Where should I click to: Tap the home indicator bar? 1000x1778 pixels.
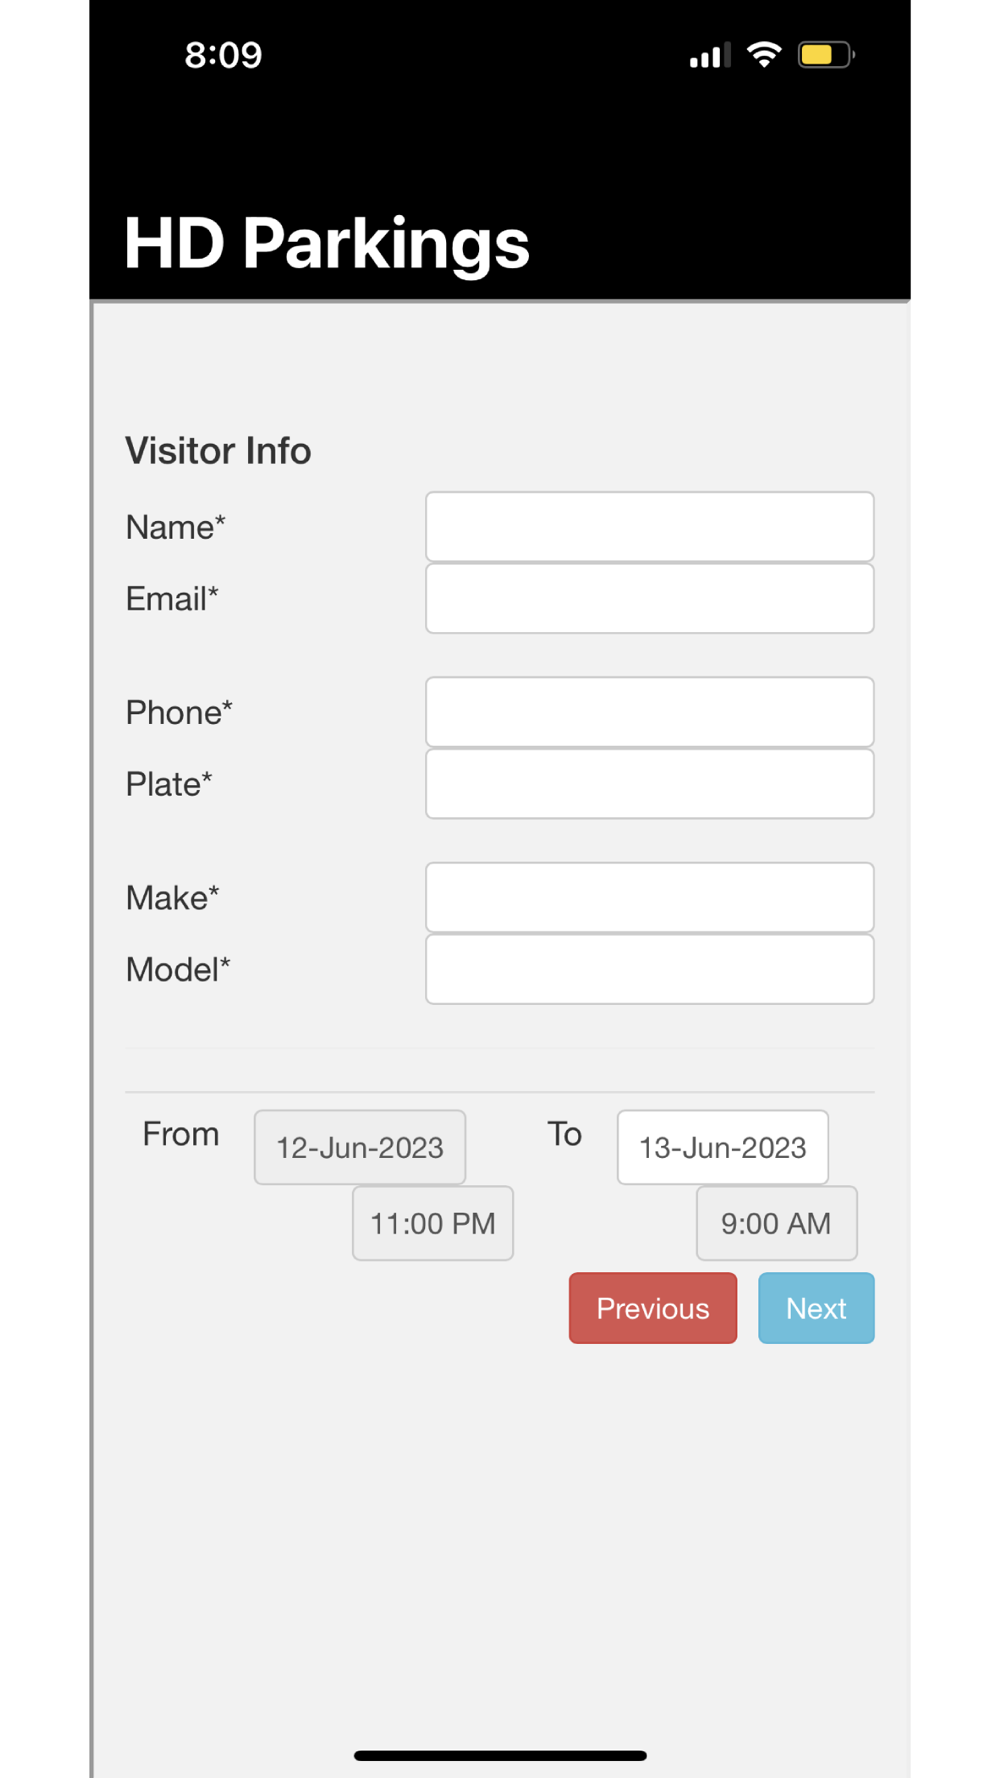[500, 1755]
